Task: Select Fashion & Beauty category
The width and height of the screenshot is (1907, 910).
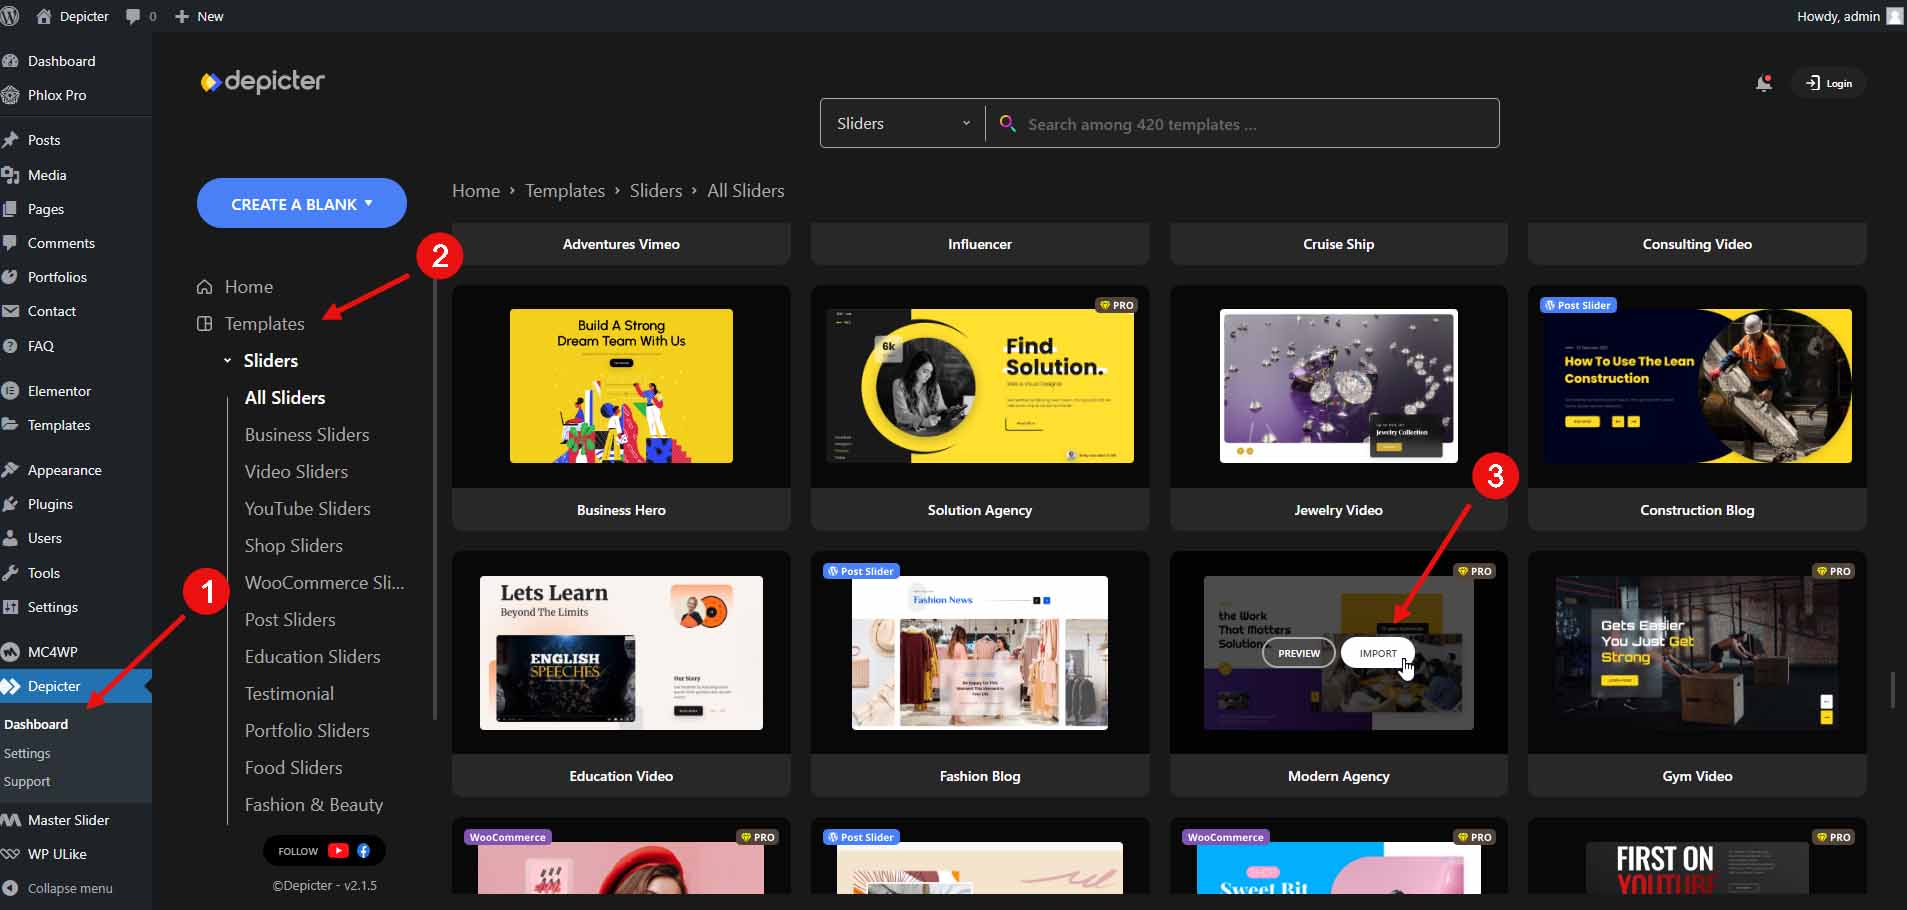Action: pos(313,804)
